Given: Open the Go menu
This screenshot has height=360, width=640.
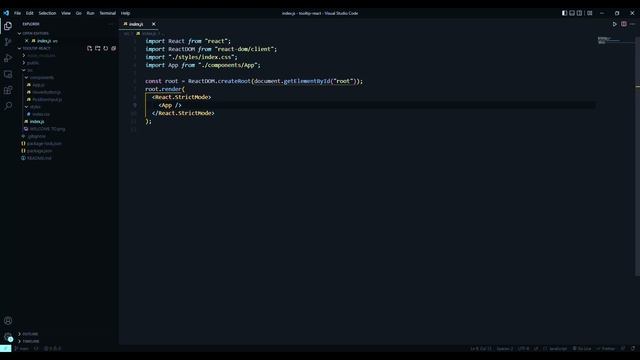Looking at the screenshot, I should click(x=78, y=13).
